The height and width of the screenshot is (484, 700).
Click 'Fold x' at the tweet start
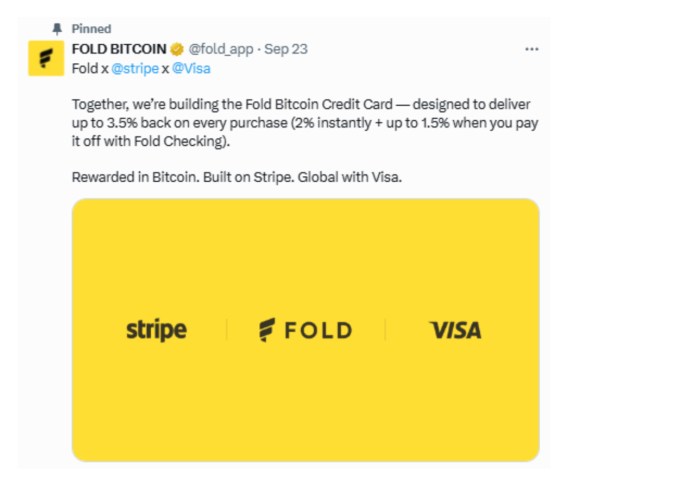(90, 69)
